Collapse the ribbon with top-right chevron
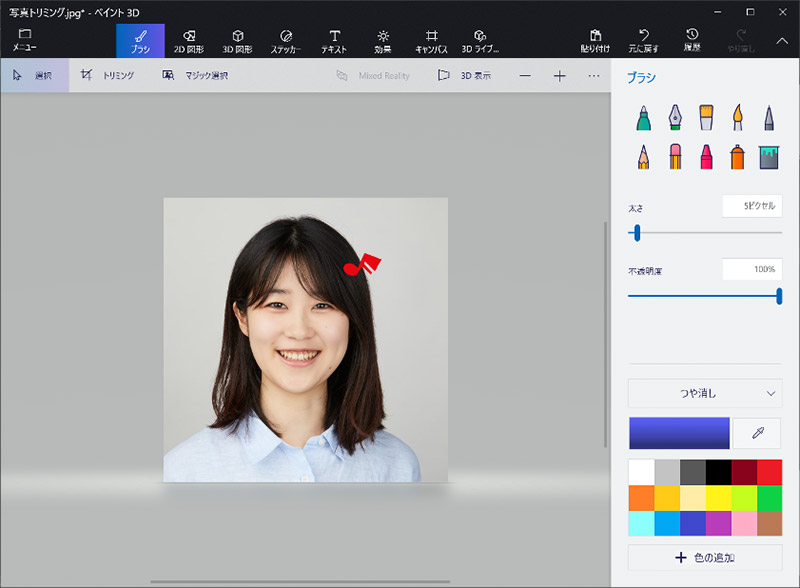The width and height of the screenshot is (800, 588). [782, 41]
